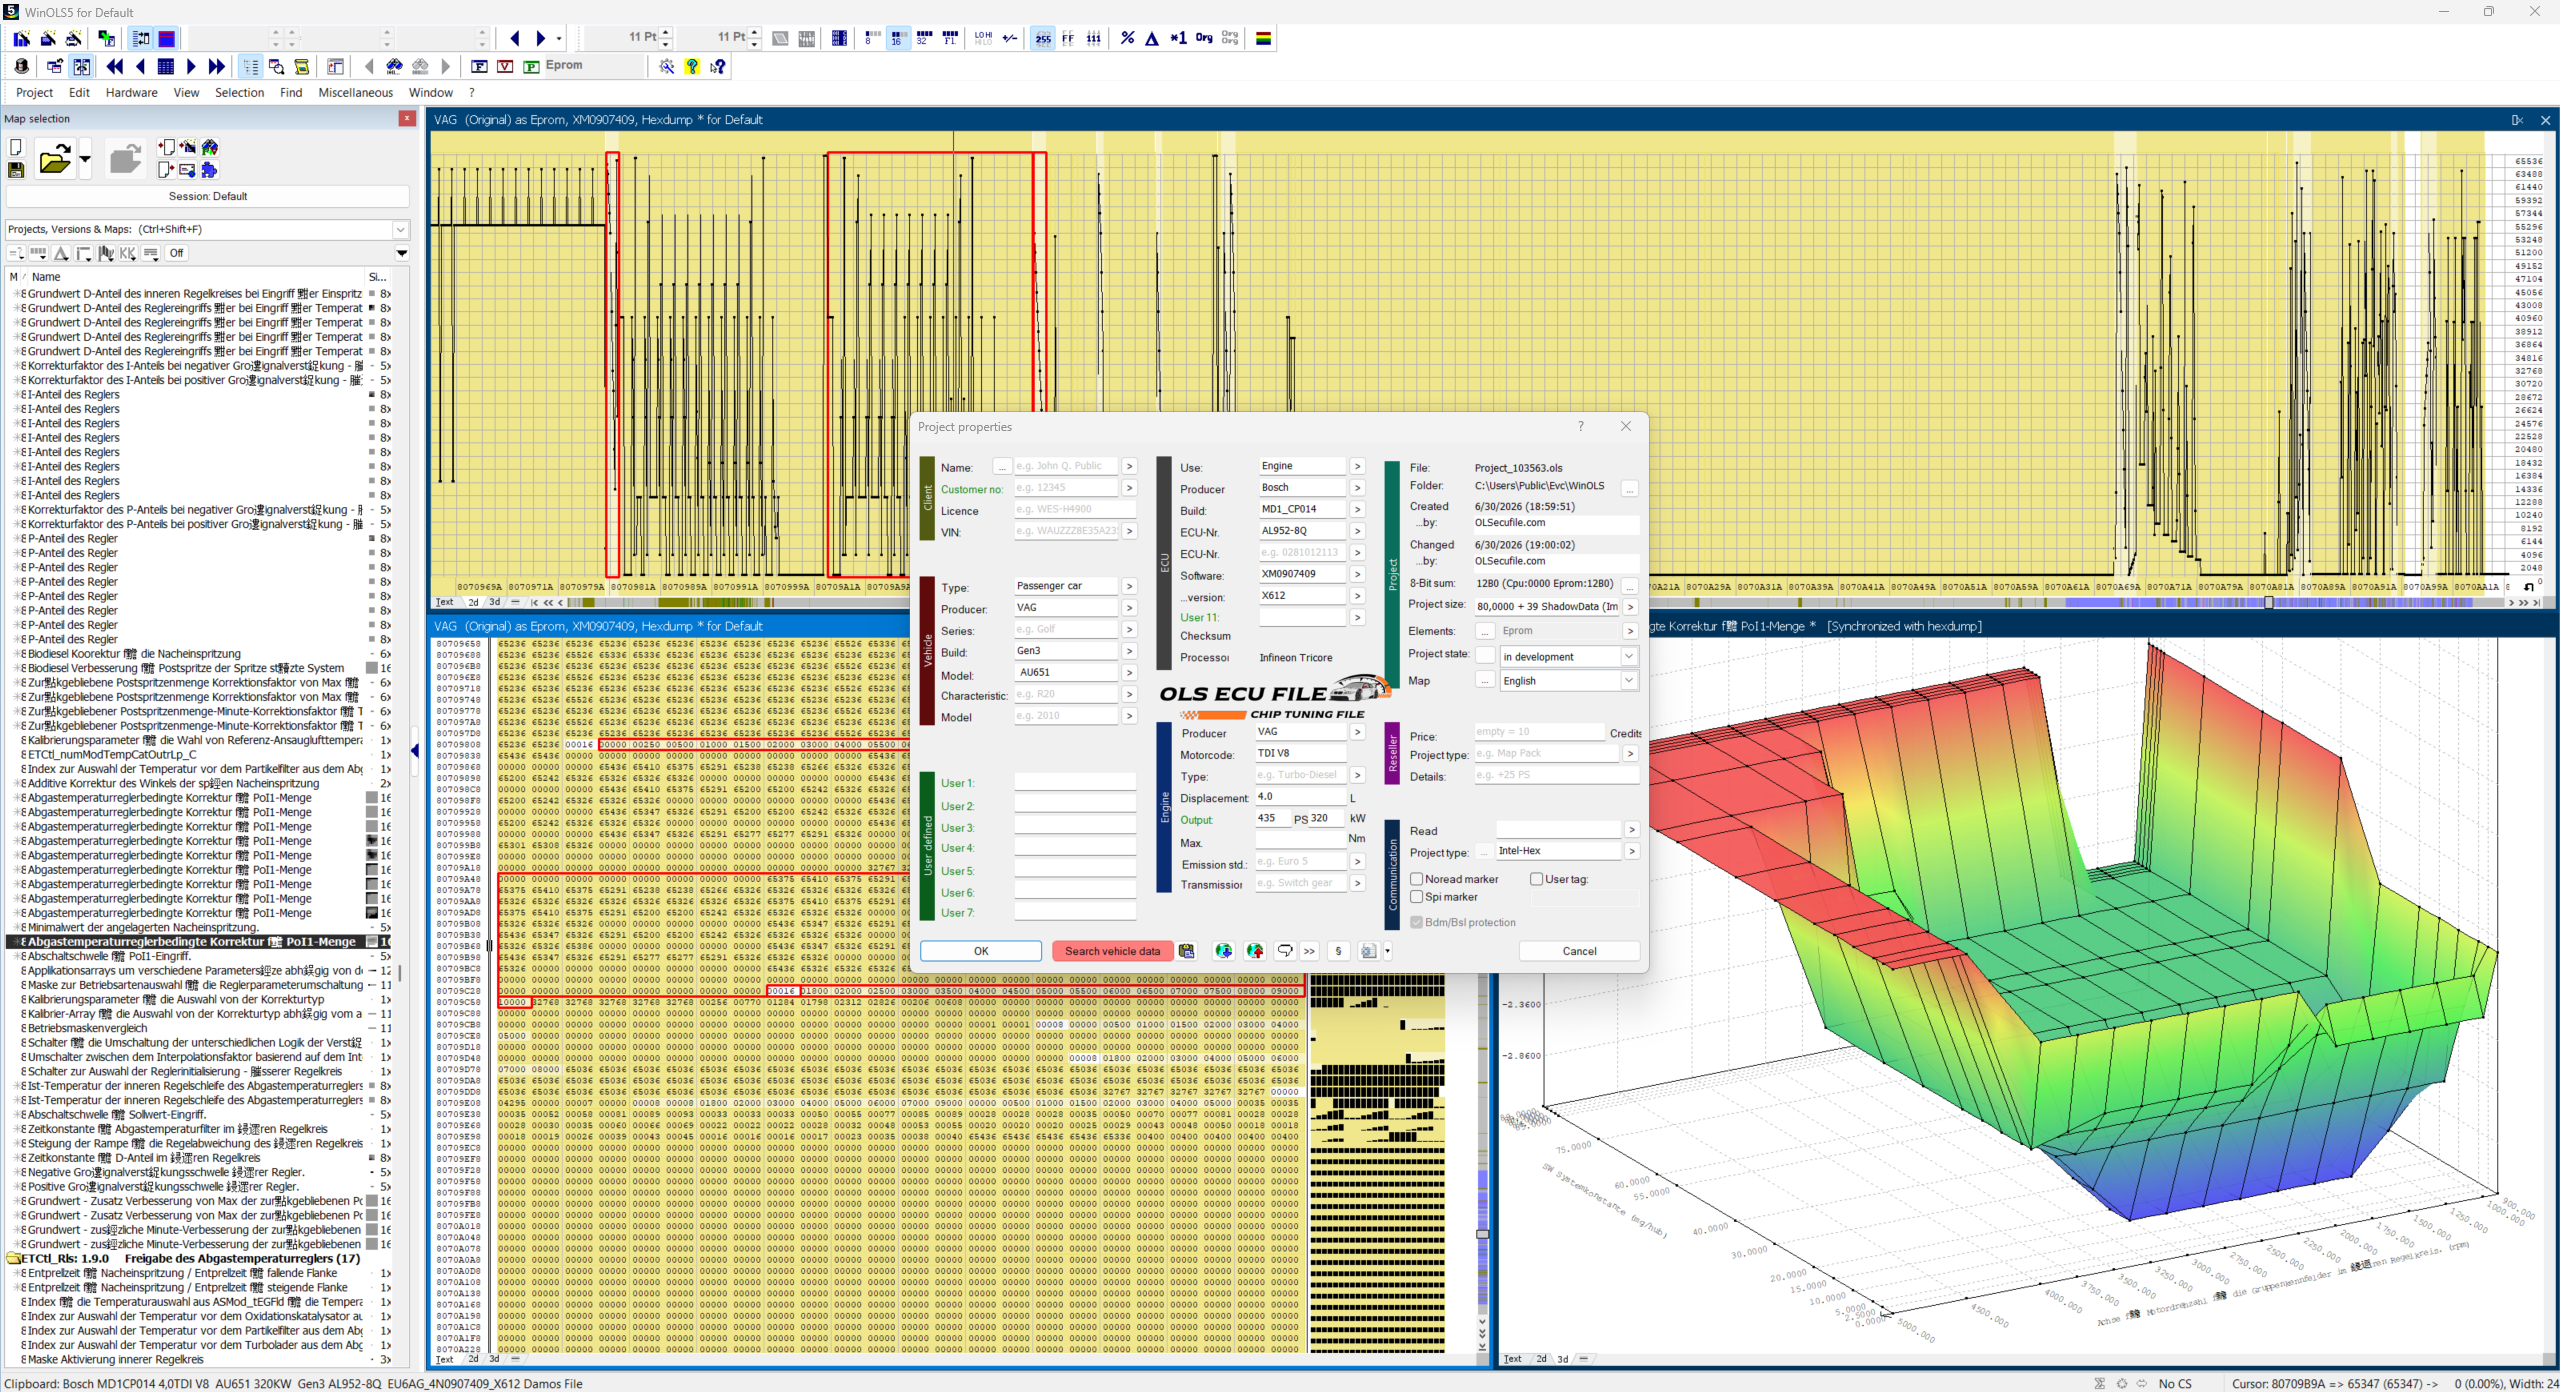The image size is (2560, 1392).
Task: Open the Window menu
Action: click(430, 93)
